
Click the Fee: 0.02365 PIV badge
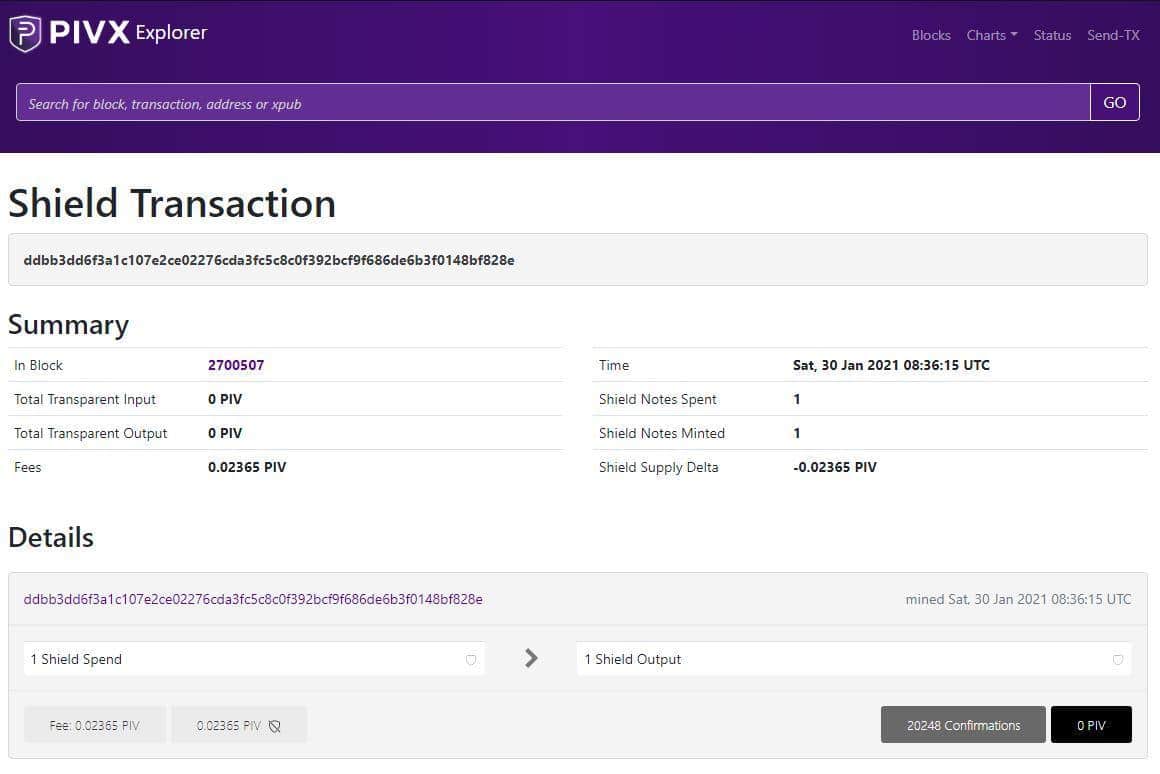(x=95, y=725)
